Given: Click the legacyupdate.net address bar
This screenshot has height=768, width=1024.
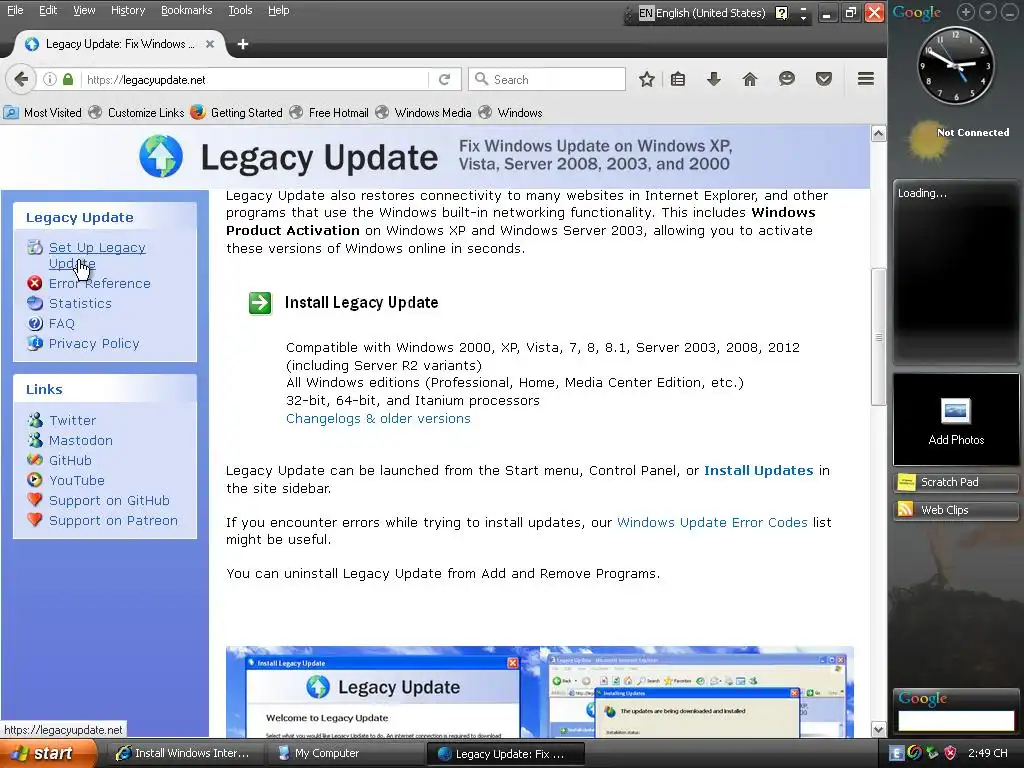Looking at the screenshot, I should [255, 80].
